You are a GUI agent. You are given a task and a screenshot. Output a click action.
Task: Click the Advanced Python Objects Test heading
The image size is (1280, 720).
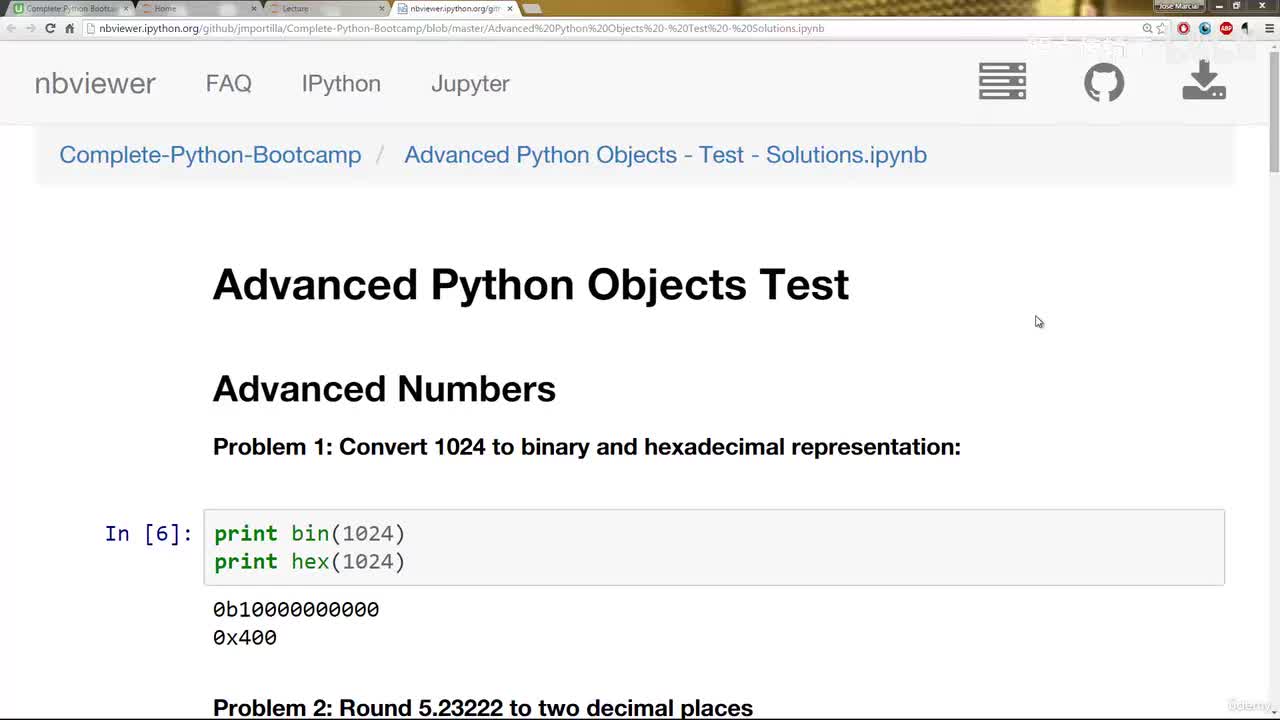pyautogui.click(x=531, y=285)
